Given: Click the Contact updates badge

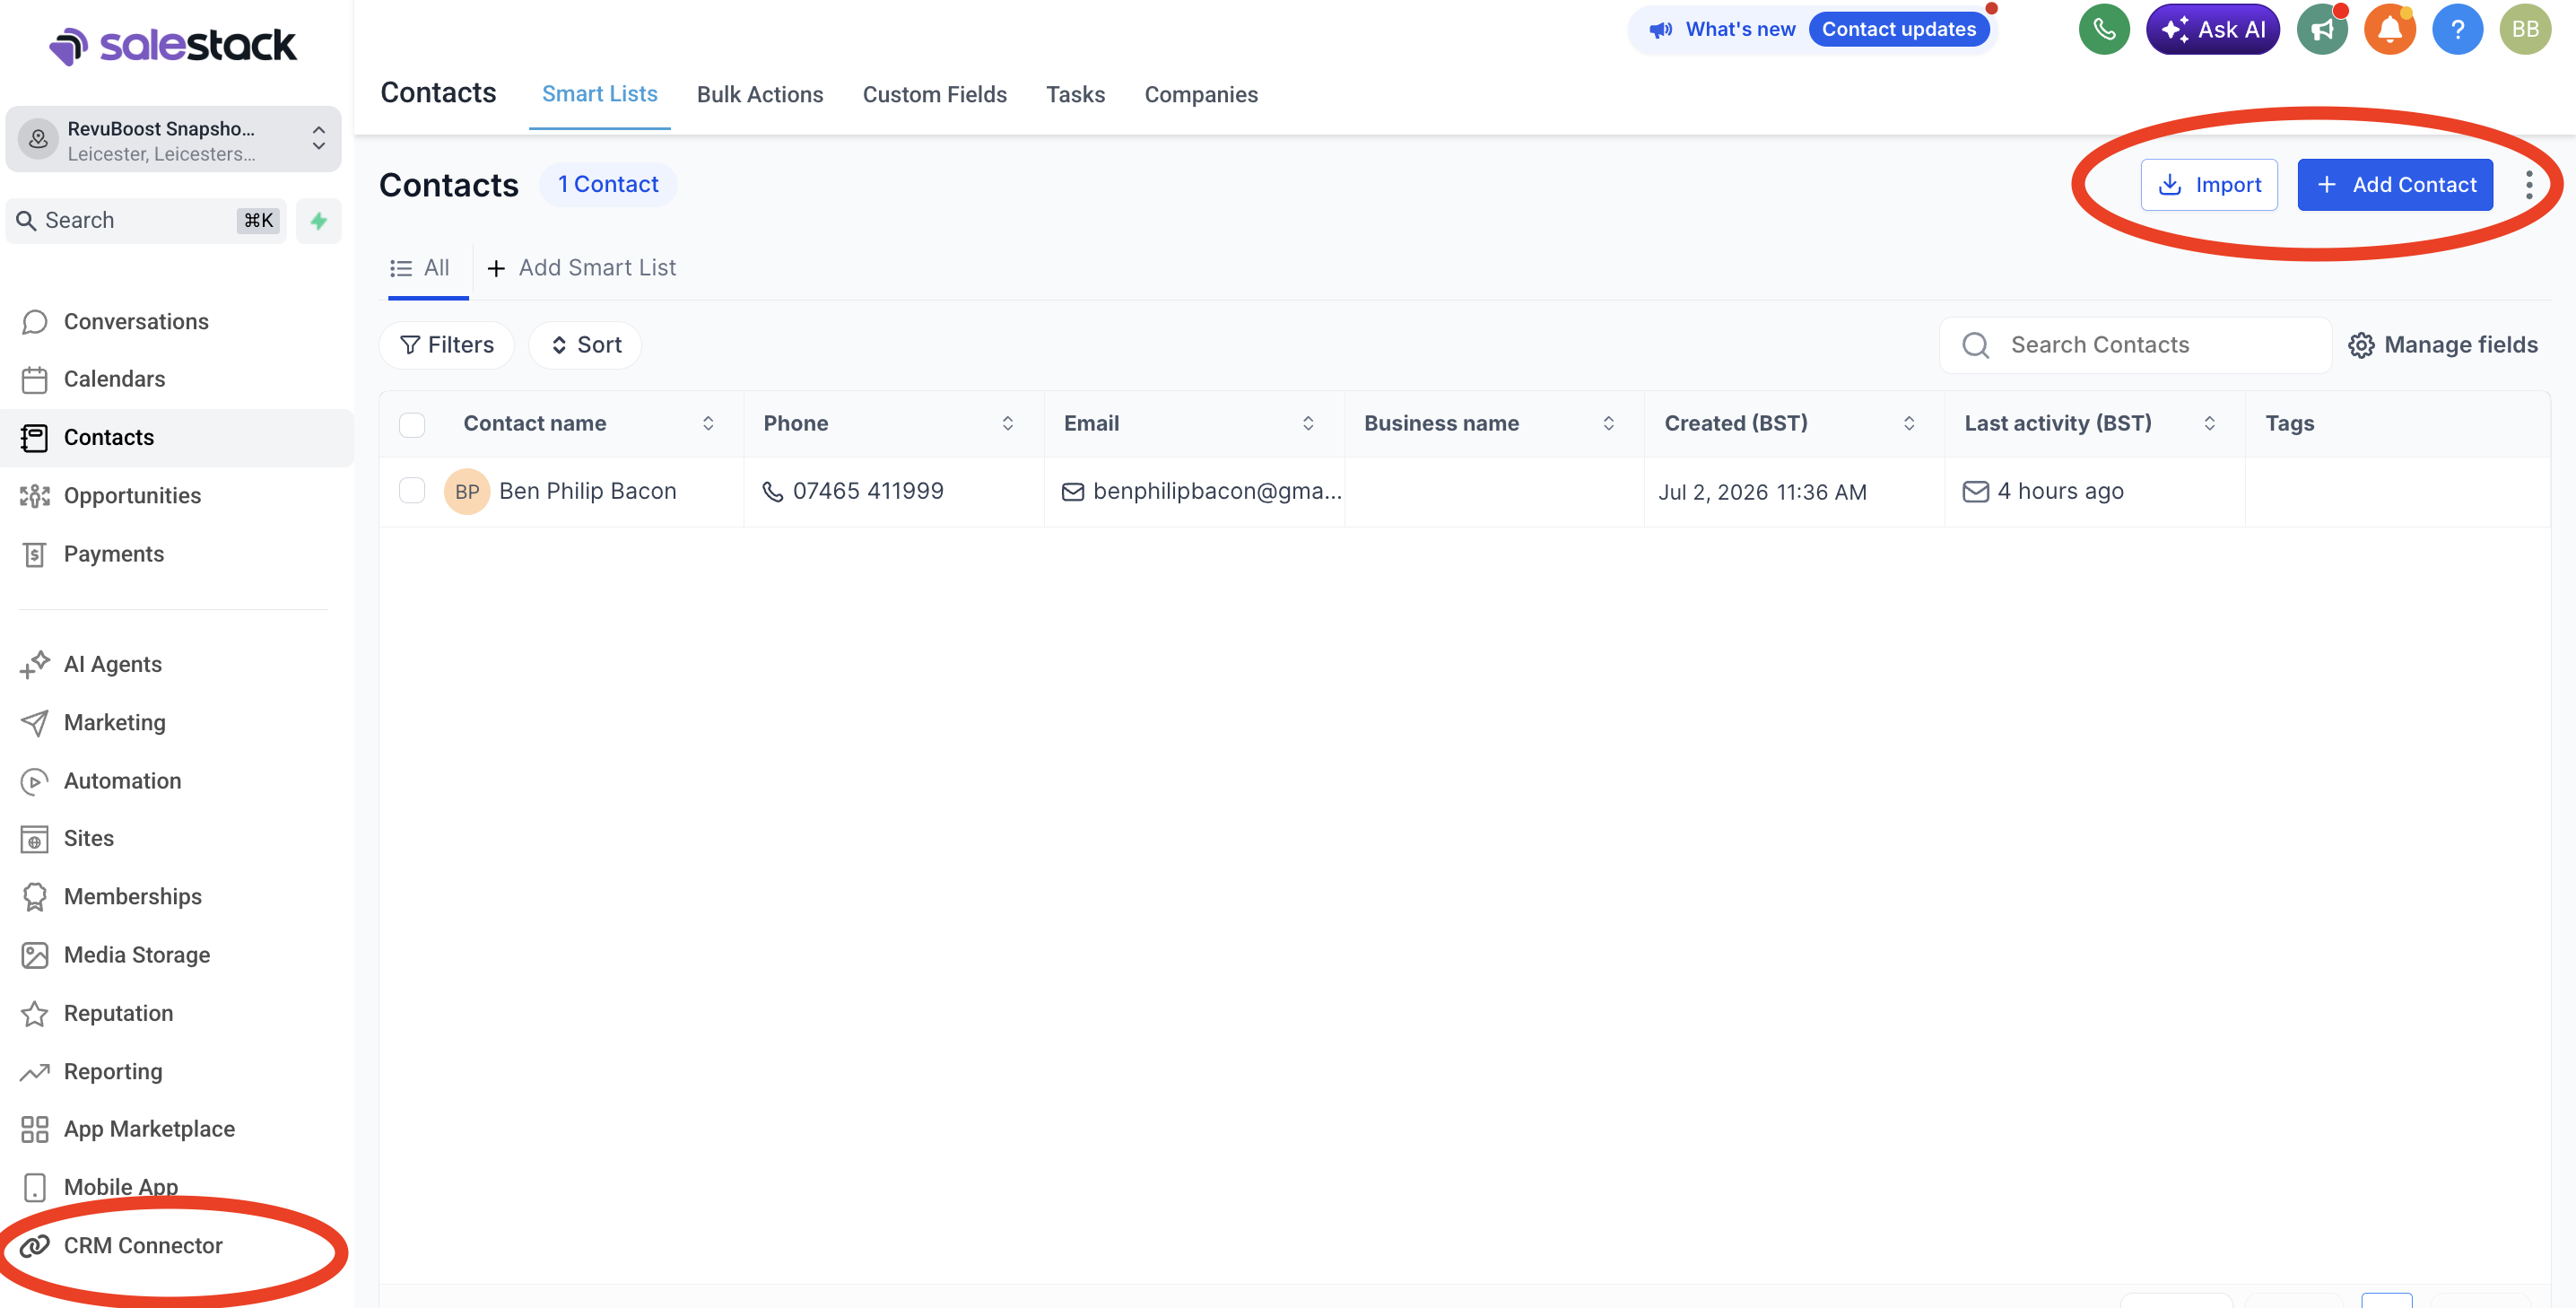Looking at the screenshot, I should pyautogui.click(x=1899, y=30).
